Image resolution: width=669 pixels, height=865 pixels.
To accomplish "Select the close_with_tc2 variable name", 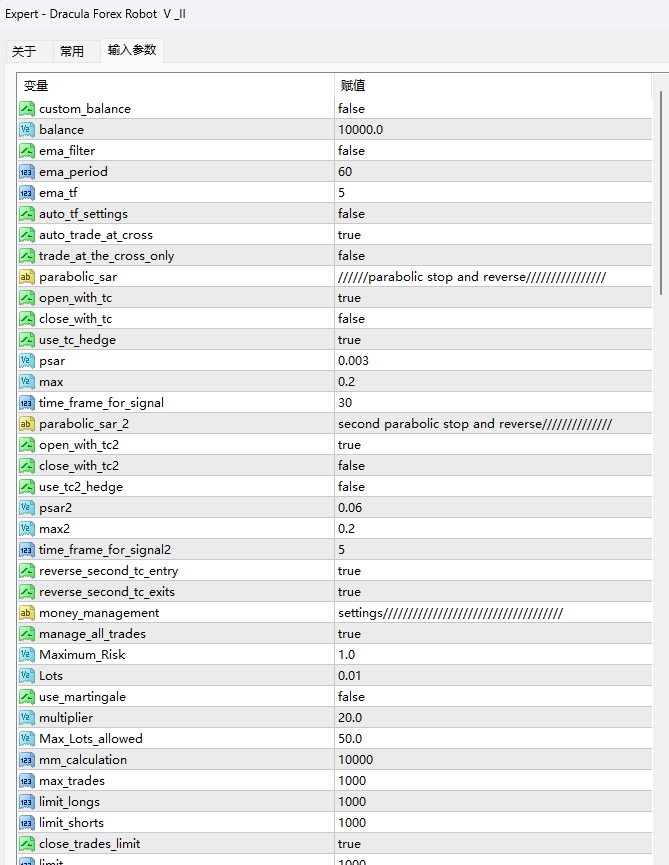I will click(x=79, y=466).
